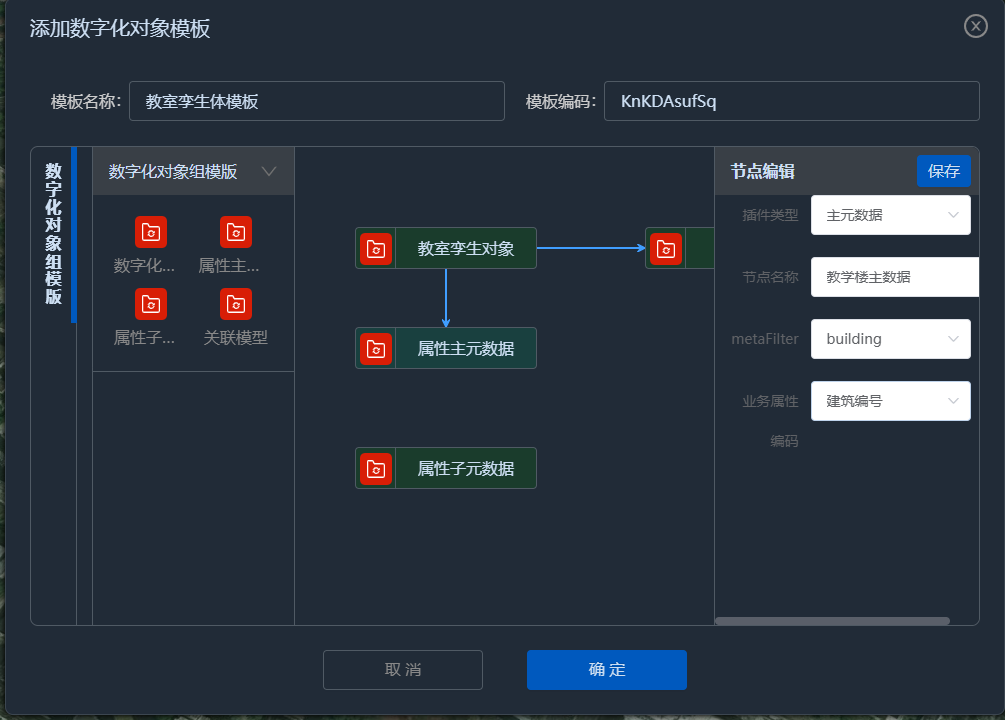This screenshot has height=720, width=1005.
Task: Click the icon on the 属性子元数据 node
Action: (x=376, y=469)
